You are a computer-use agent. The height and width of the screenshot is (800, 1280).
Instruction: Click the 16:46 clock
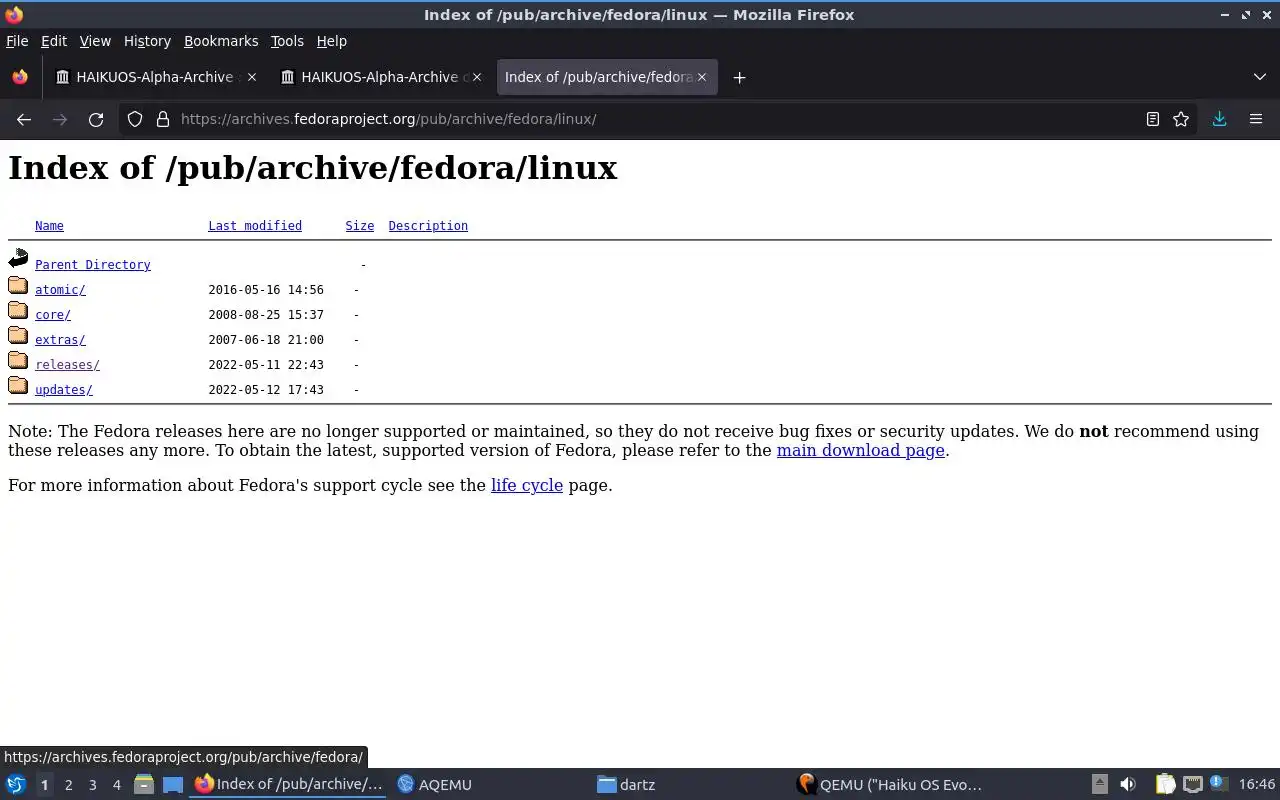pos(1257,785)
